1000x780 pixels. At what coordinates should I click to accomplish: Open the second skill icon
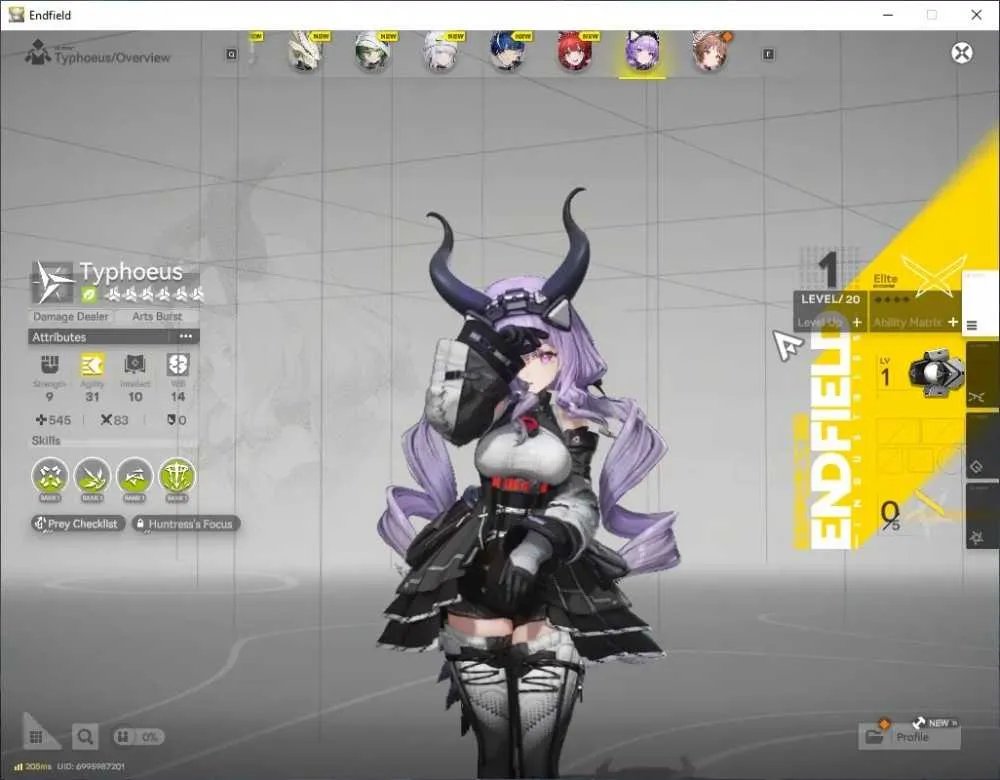click(92, 476)
